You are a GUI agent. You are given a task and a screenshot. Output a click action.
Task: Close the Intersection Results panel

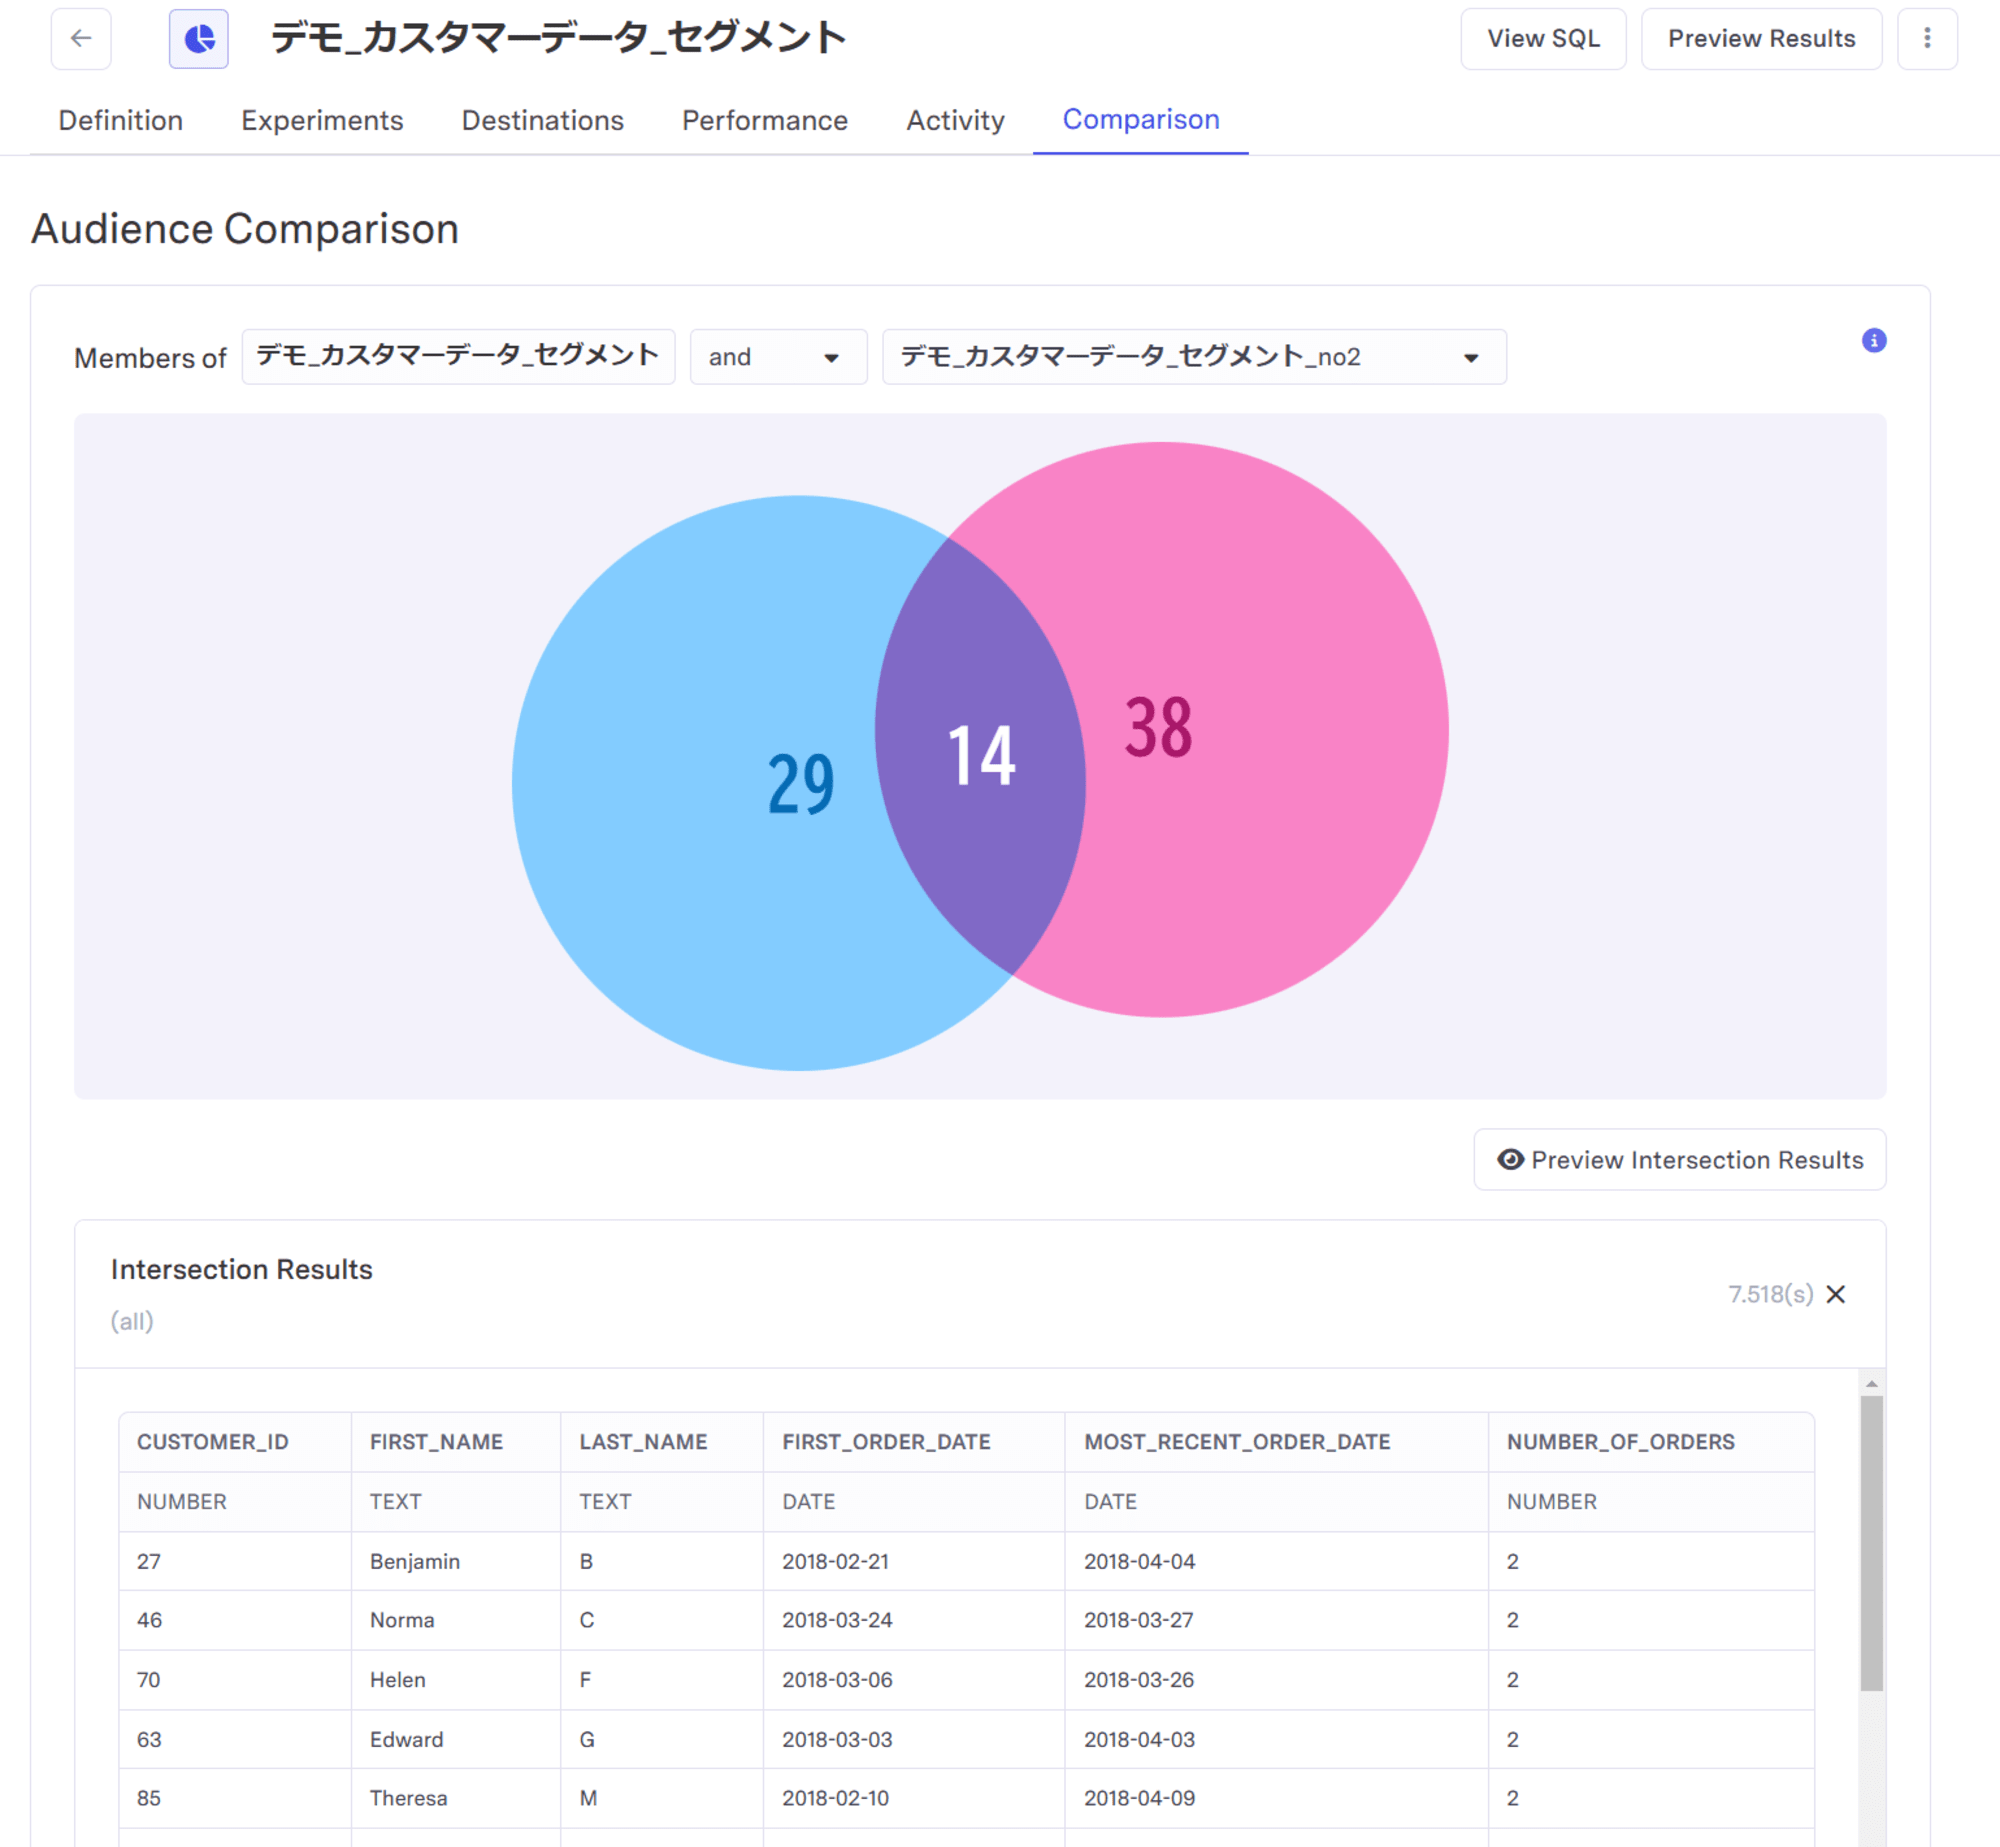pos(1836,1294)
